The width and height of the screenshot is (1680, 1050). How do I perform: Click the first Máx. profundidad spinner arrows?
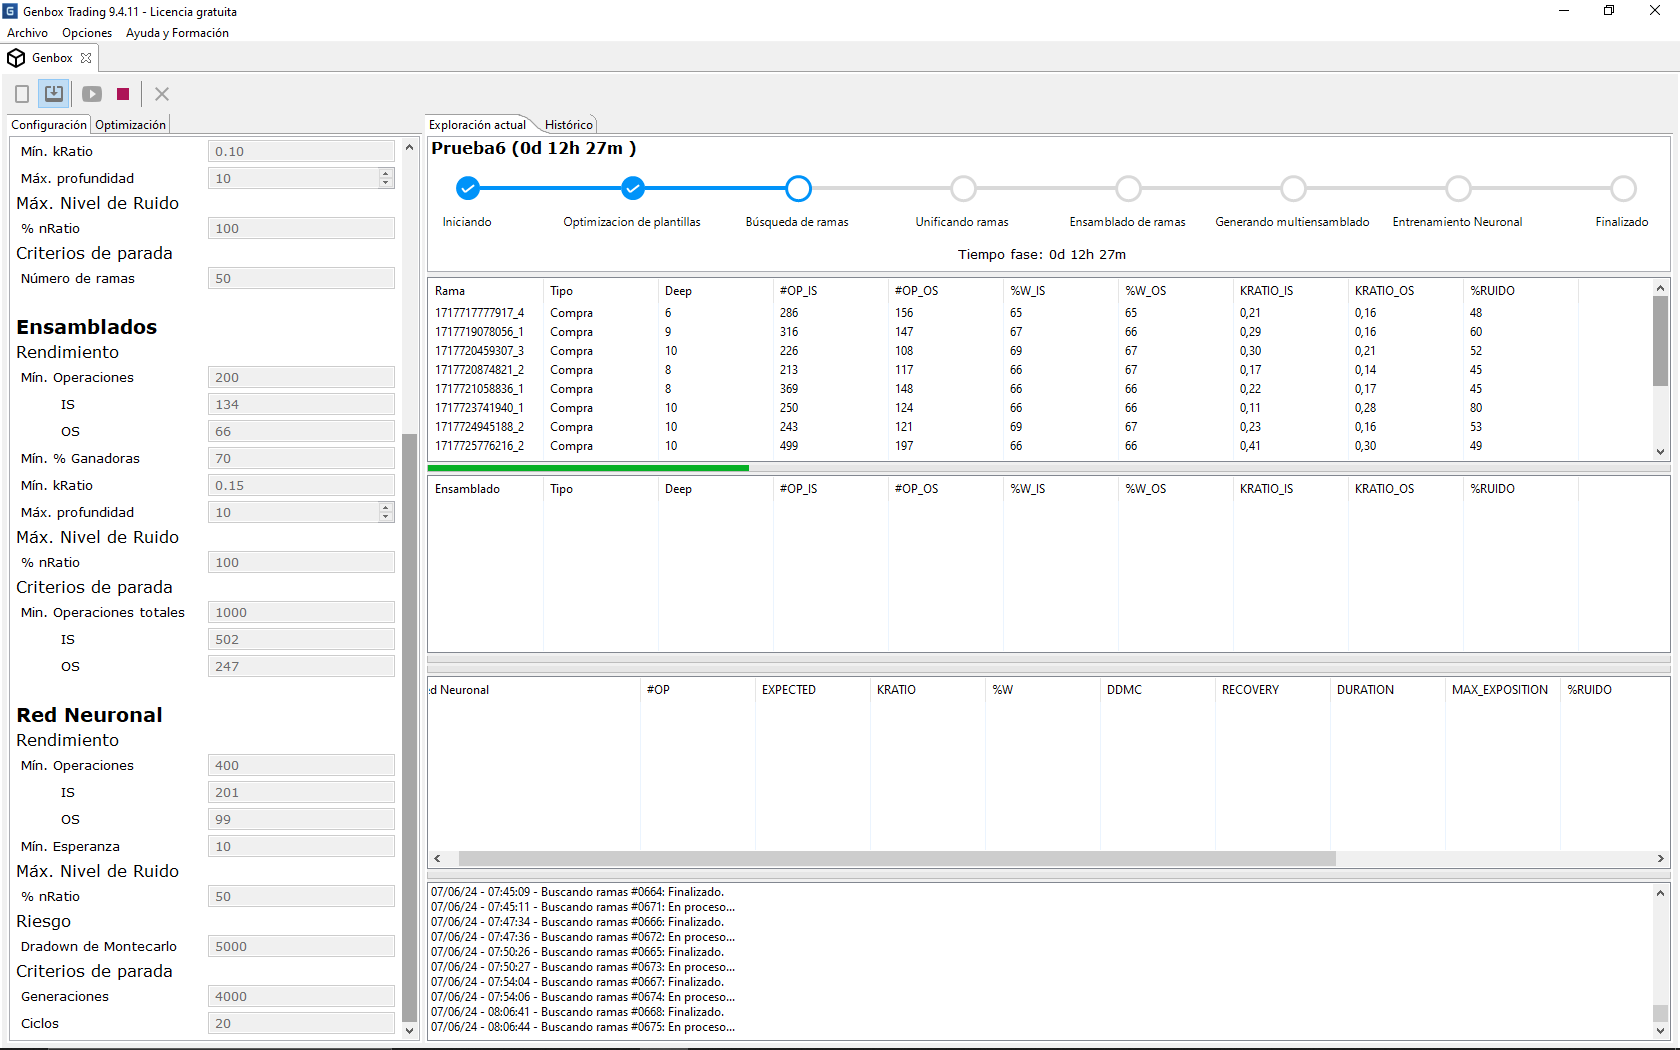tap(386, 178)
